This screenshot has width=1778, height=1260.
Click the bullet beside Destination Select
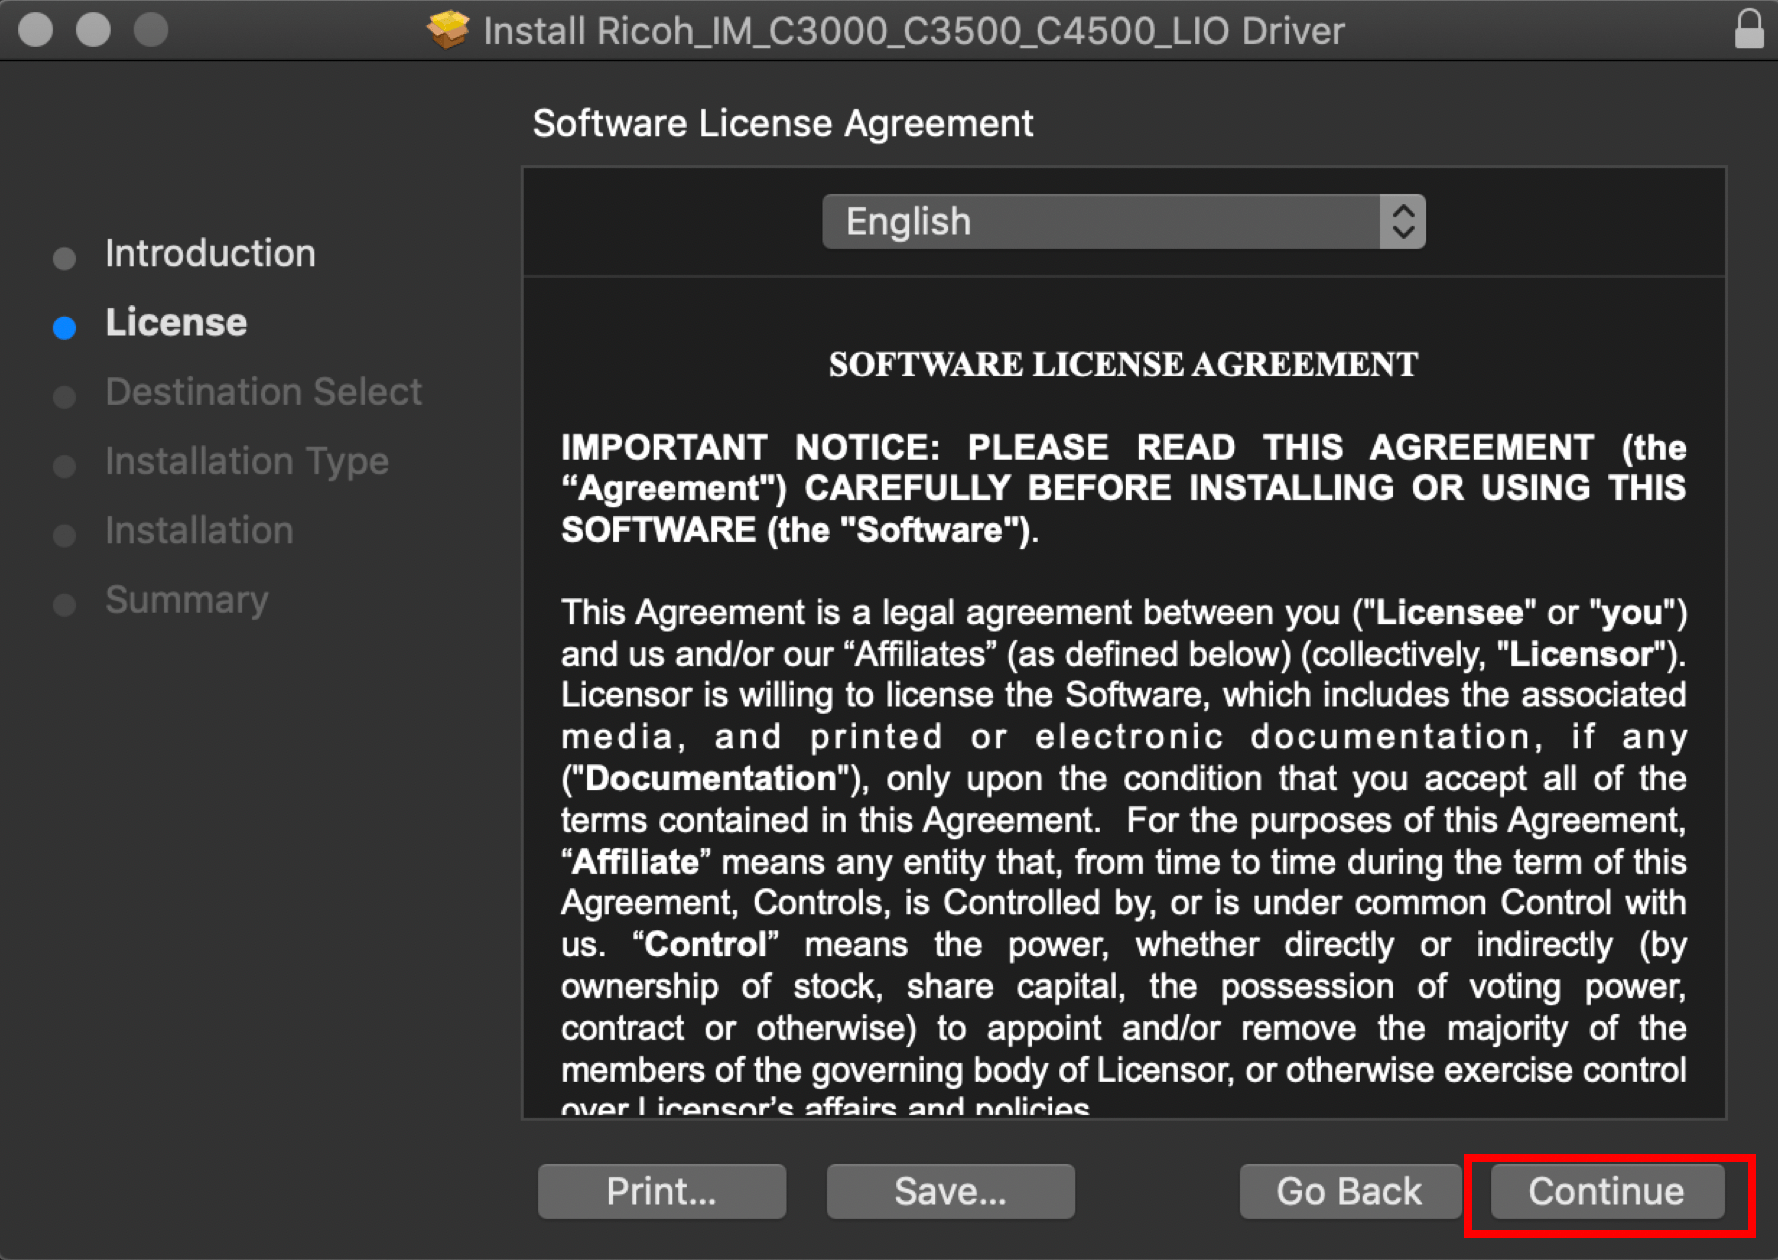(65, 397)
